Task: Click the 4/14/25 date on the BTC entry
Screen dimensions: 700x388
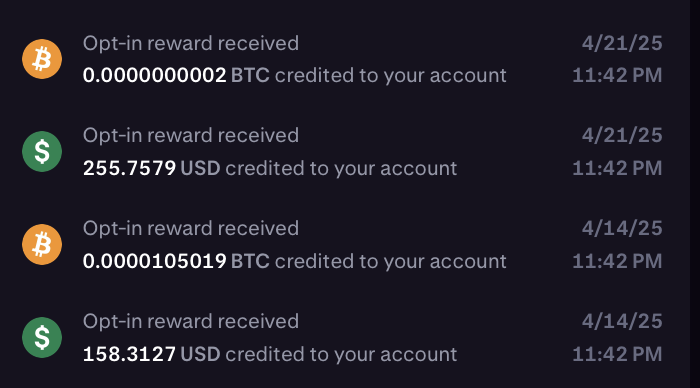Action: pyautogui.click(x=622, y=228)
